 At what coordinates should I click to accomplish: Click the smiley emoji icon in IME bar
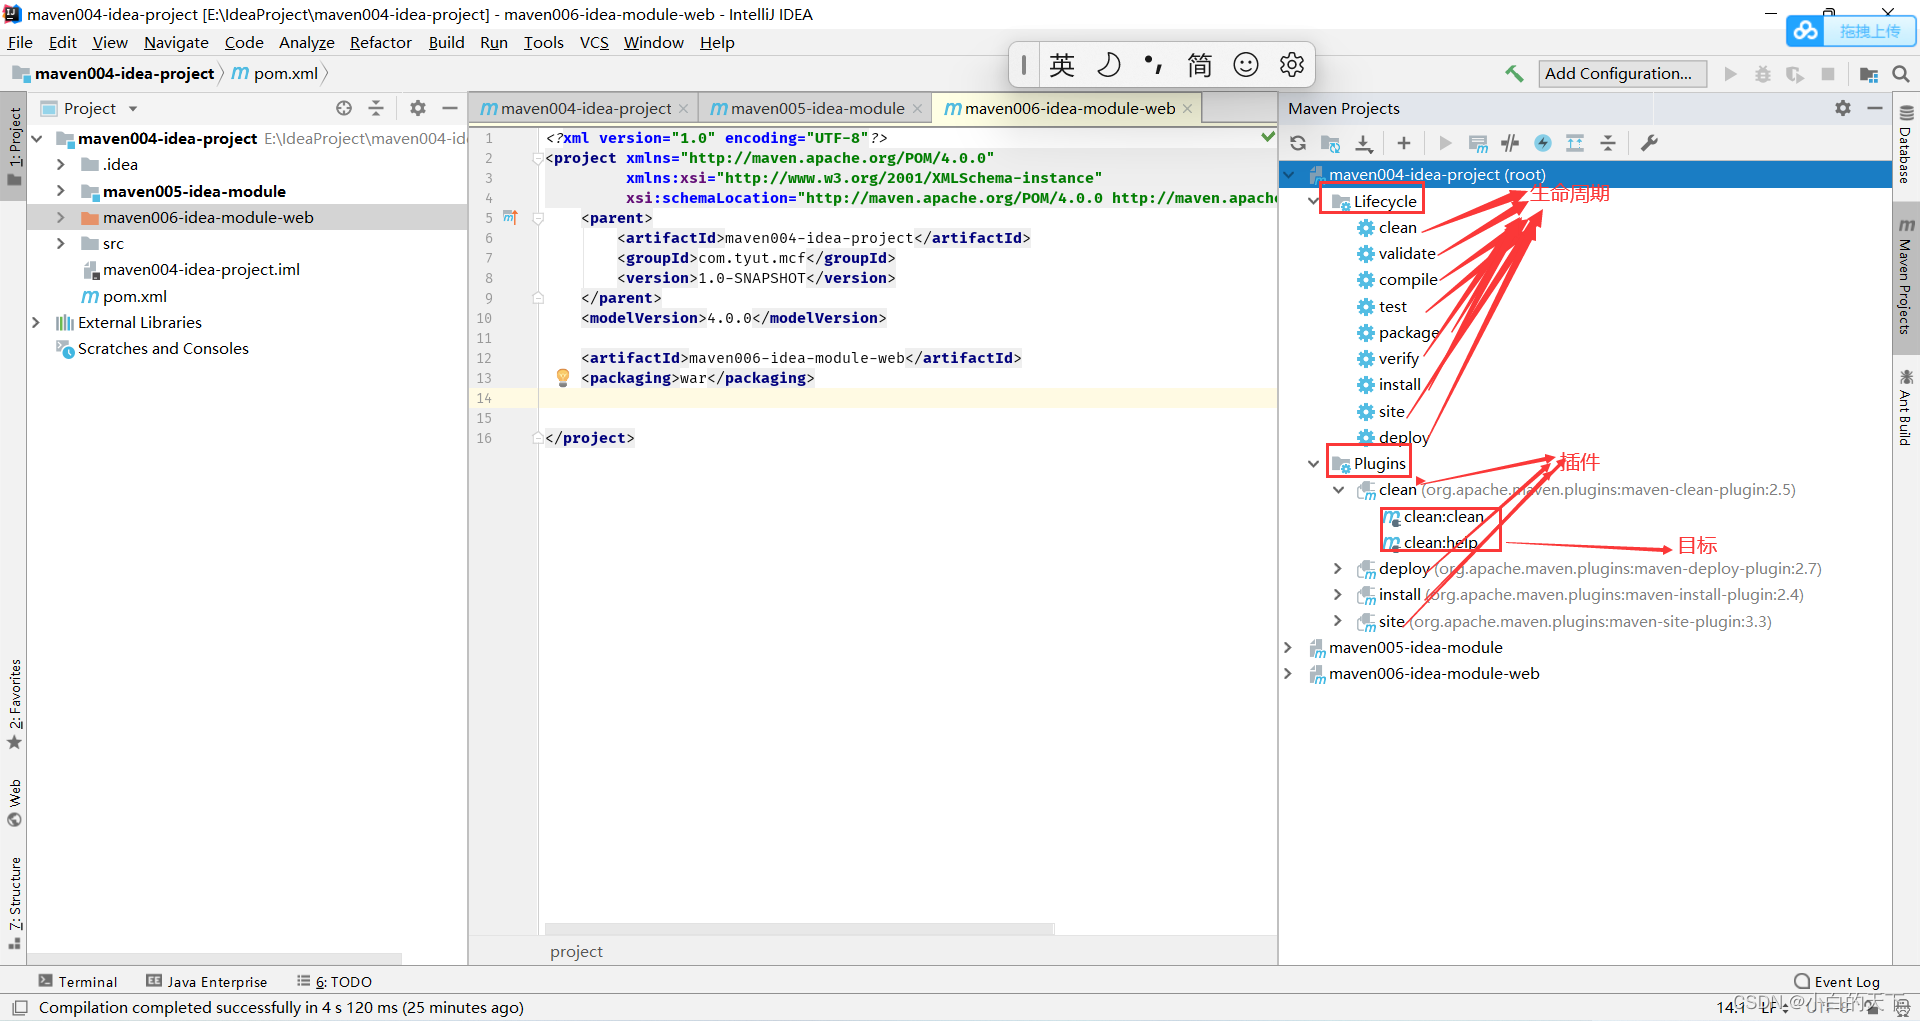(x=1246, y=65)
